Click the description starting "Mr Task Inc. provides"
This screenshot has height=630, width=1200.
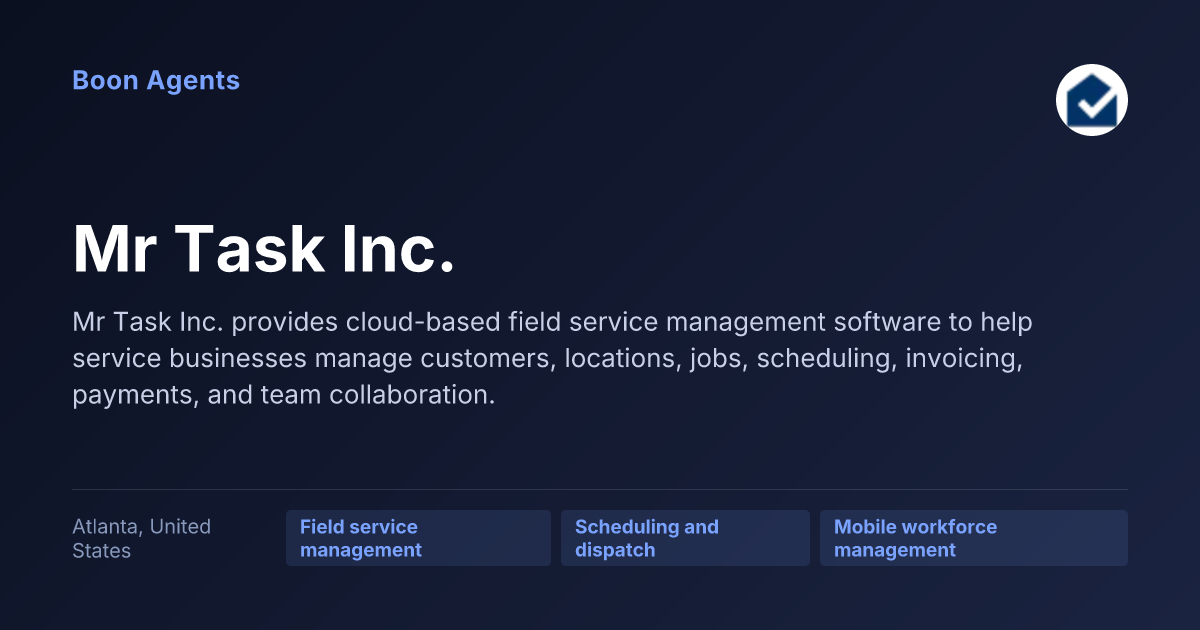pyautogui.click(x=553, y=358)
